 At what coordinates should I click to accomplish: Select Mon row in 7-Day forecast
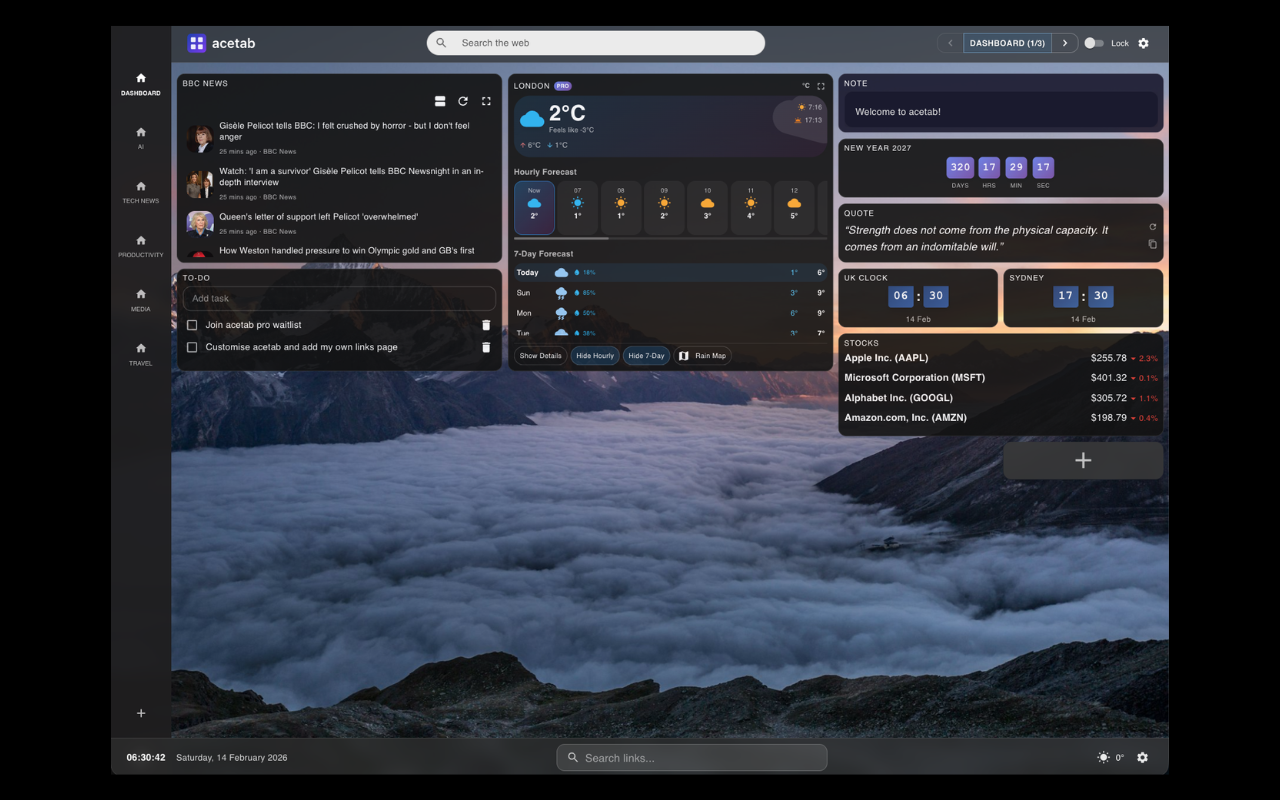(670, 313)
